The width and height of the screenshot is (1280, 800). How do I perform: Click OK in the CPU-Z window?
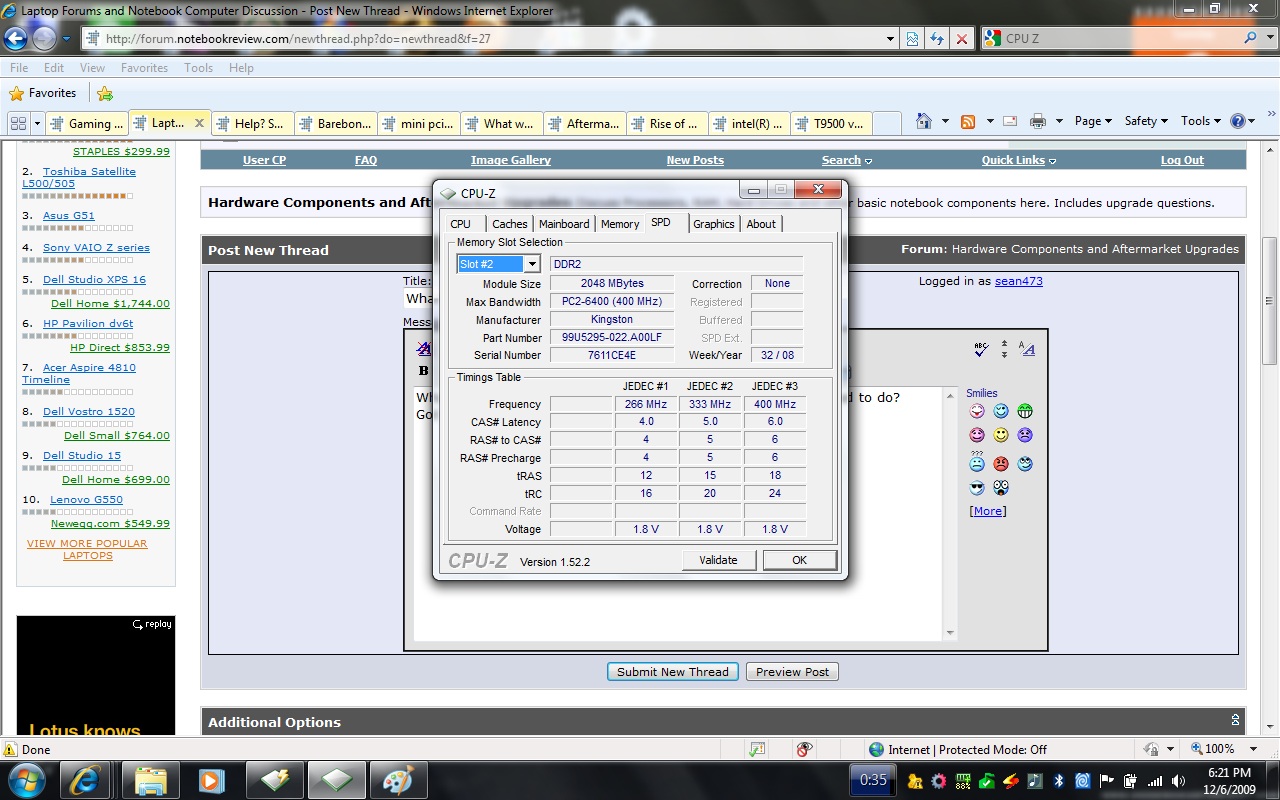pyautogui.click(x=799, y=560)
